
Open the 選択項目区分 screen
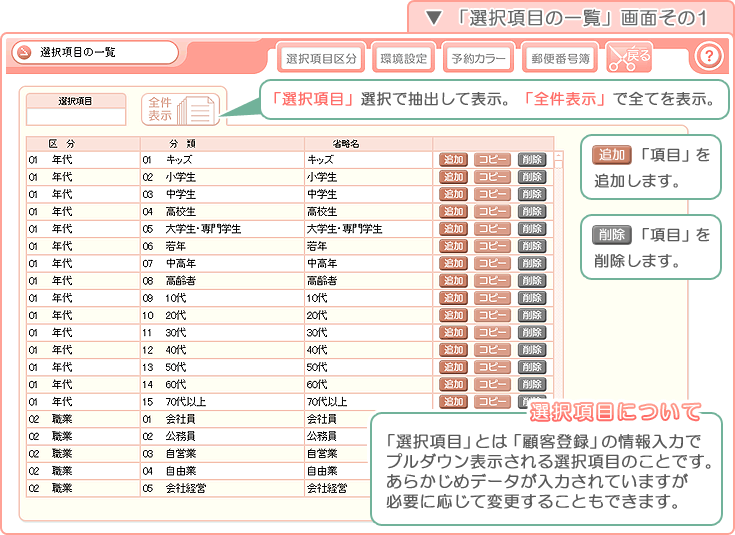(x=321, y=58)
